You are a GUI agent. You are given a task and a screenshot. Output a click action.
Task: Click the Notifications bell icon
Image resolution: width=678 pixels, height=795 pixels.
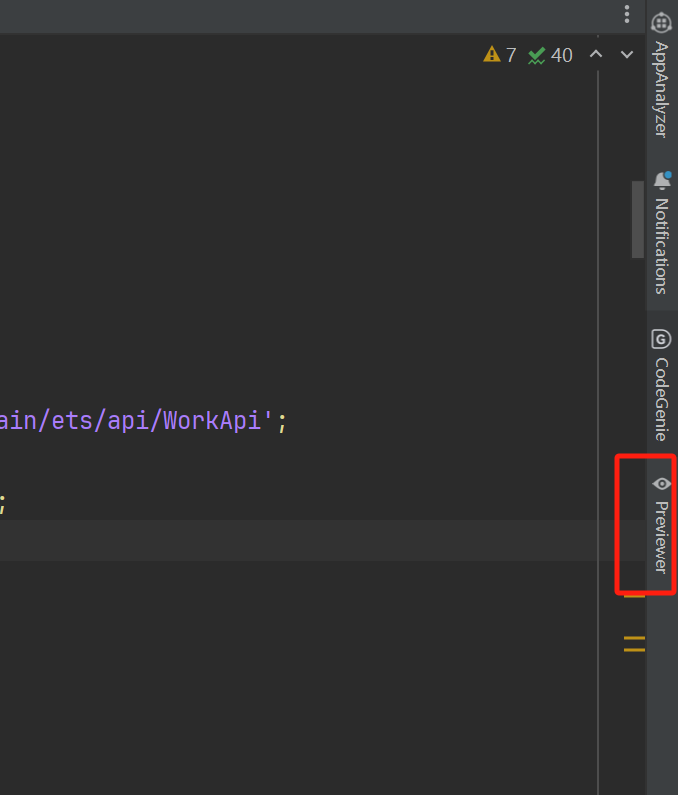coord(661,181)
